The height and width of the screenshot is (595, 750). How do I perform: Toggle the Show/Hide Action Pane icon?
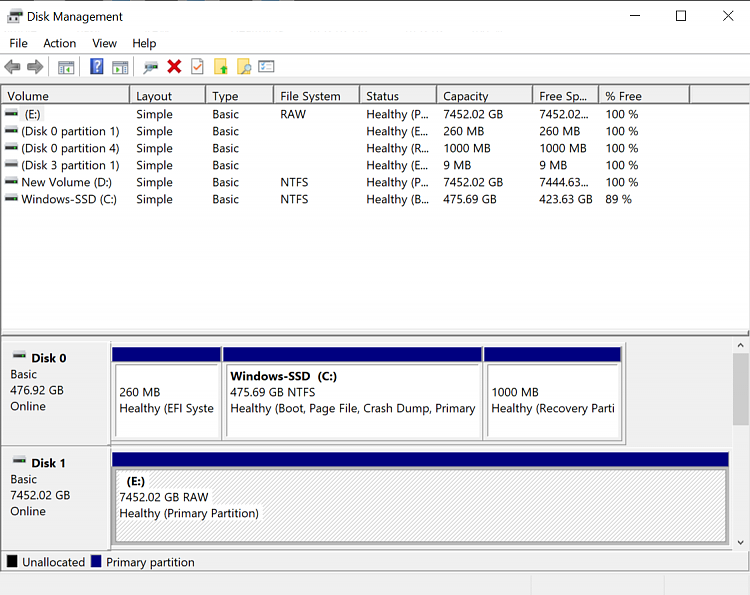pyautogui.click(x=120, y=67)
